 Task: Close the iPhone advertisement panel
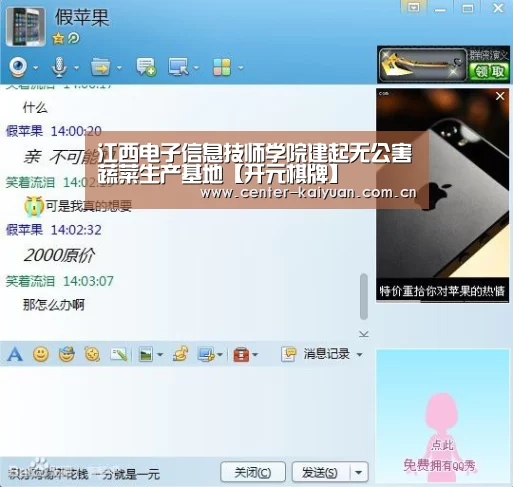500,96
